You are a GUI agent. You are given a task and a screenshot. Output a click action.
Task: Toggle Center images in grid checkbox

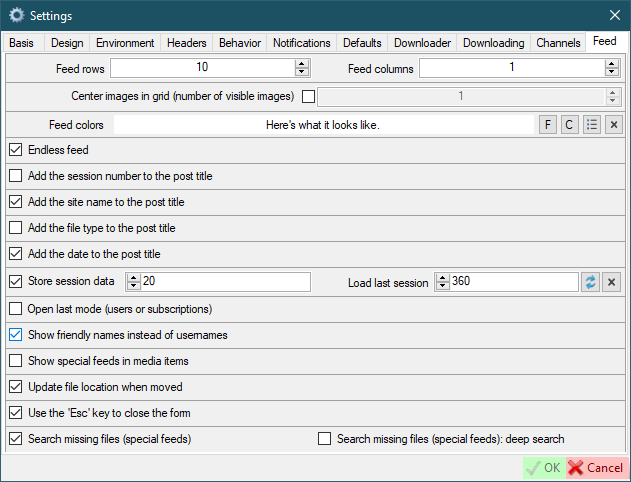tap(308, 97)
